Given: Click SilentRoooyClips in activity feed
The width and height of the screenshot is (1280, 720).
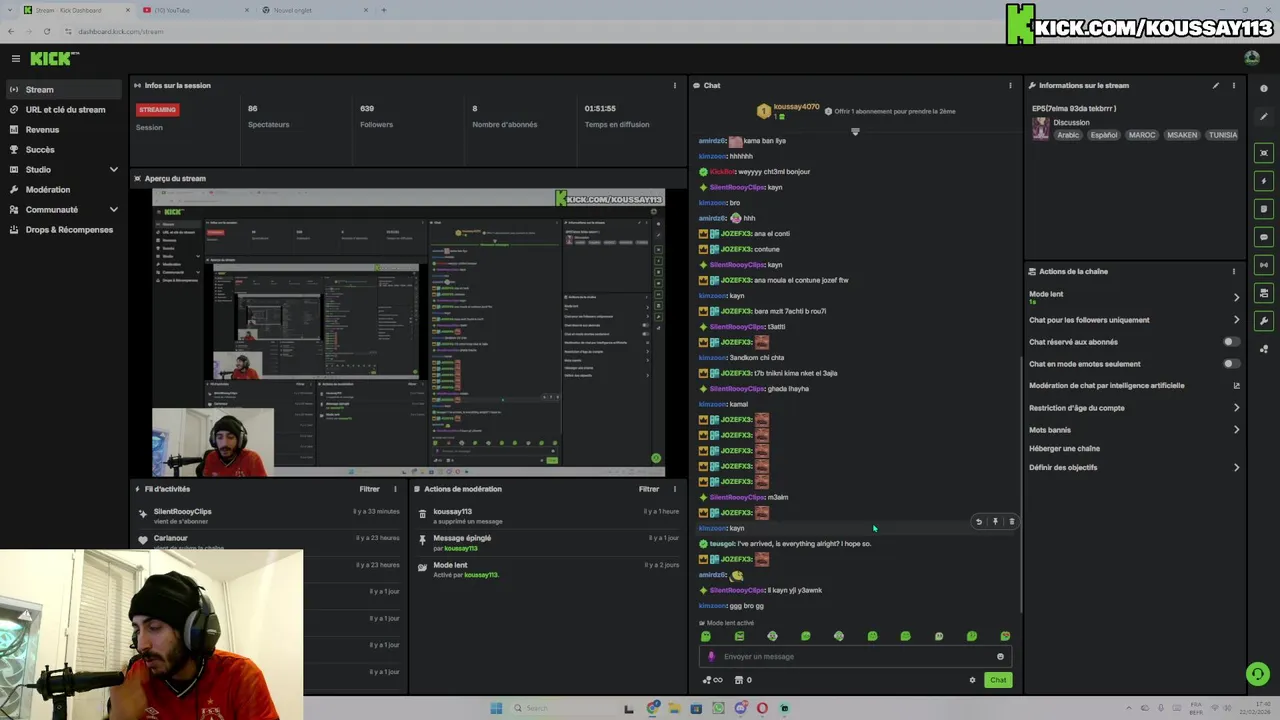Looking at the screenshot, I should click(182, 512).
